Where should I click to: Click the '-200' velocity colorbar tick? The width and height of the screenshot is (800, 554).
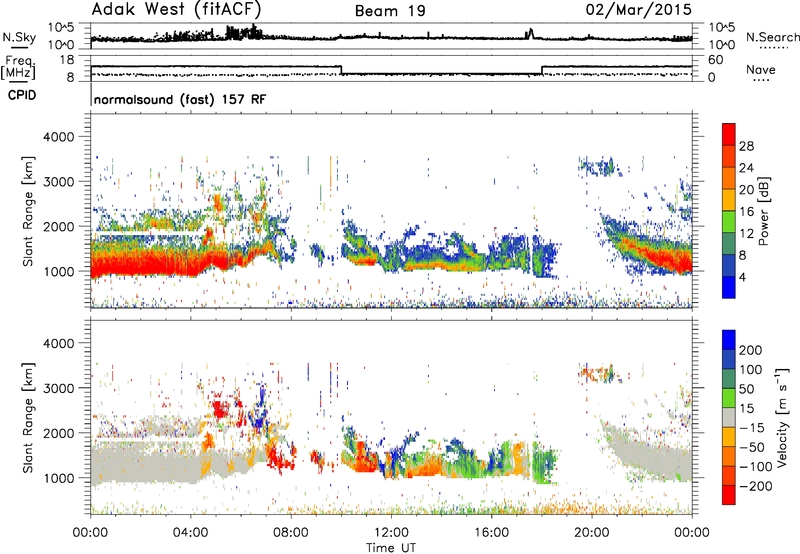tap(755, 486)
